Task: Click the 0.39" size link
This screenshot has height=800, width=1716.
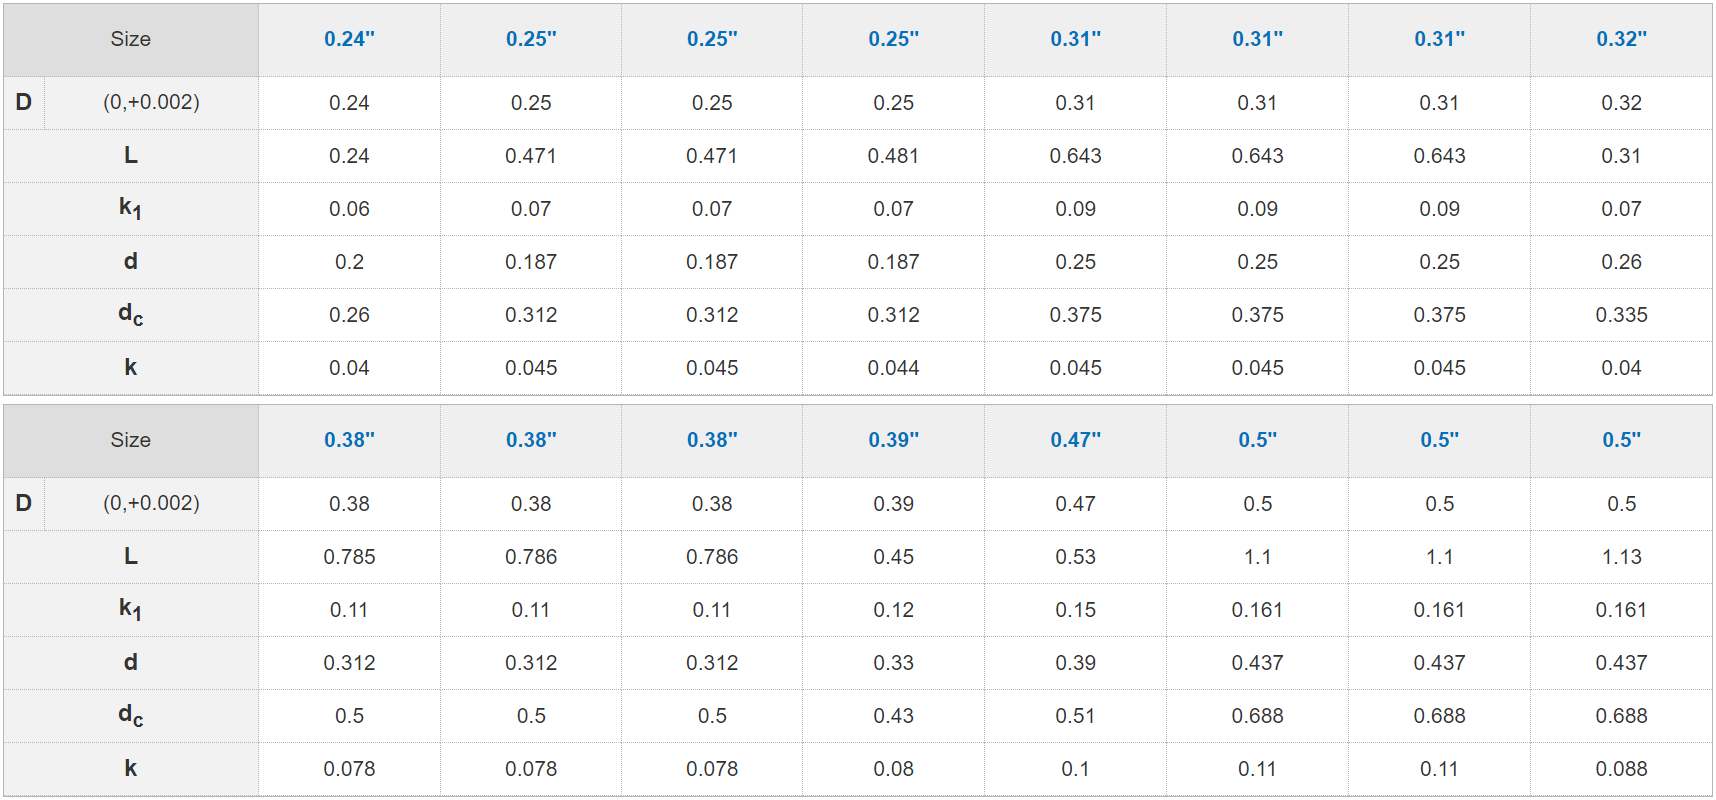Action: click(893, 440)
